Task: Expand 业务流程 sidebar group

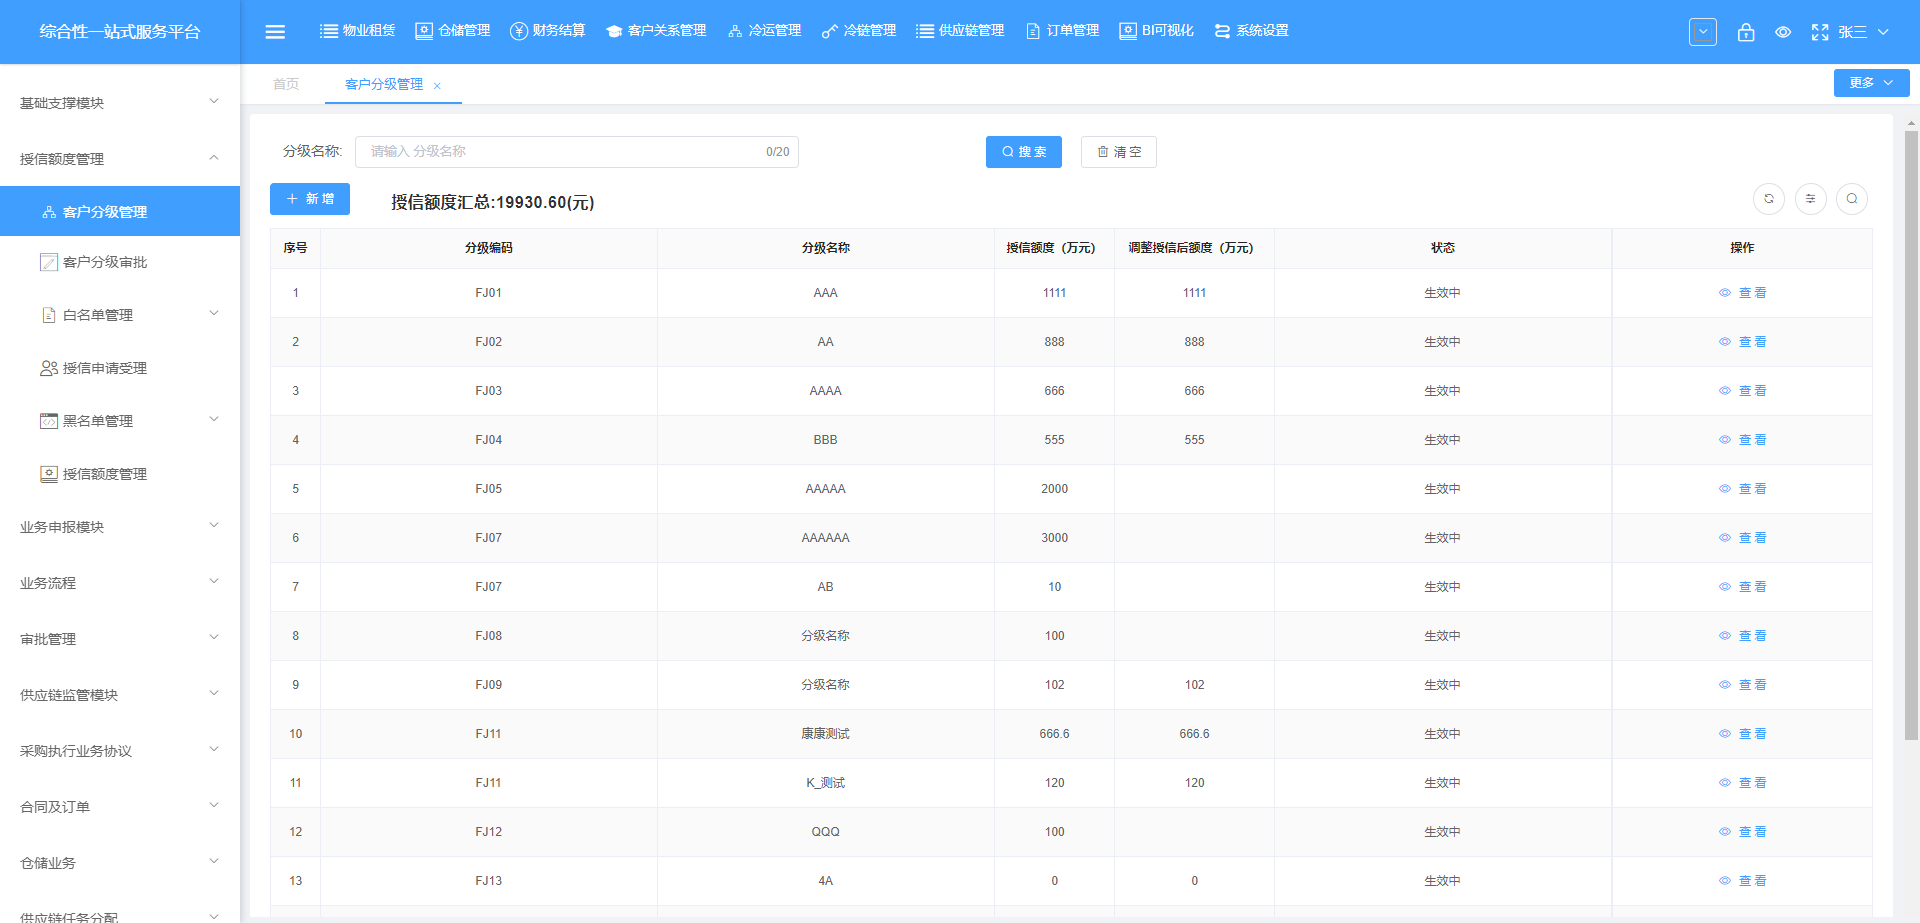Action: tap(120, 583)
